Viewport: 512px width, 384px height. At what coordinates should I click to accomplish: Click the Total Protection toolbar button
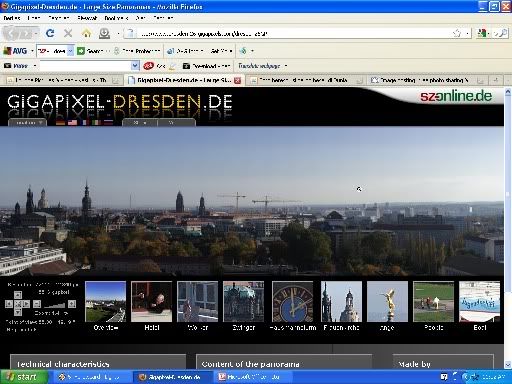(x=137, y=51)
